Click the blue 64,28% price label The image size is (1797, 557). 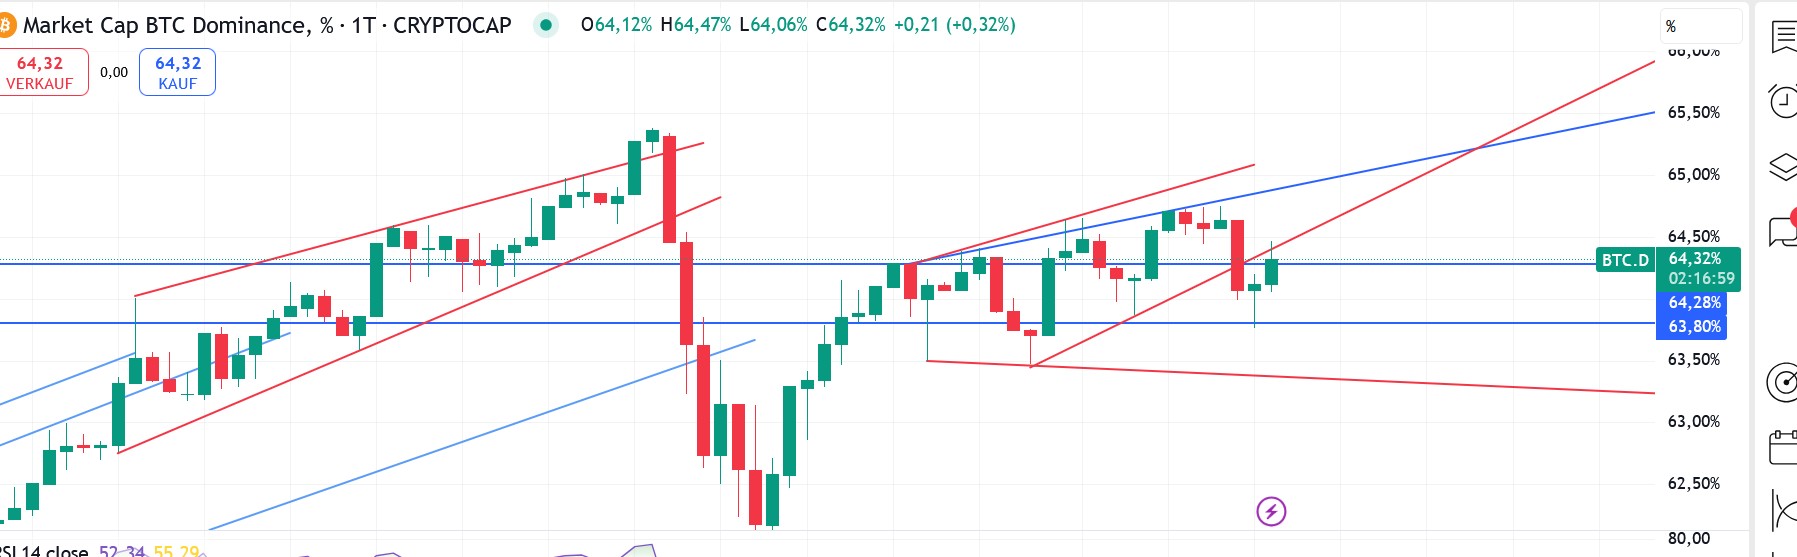(1694, 302)
